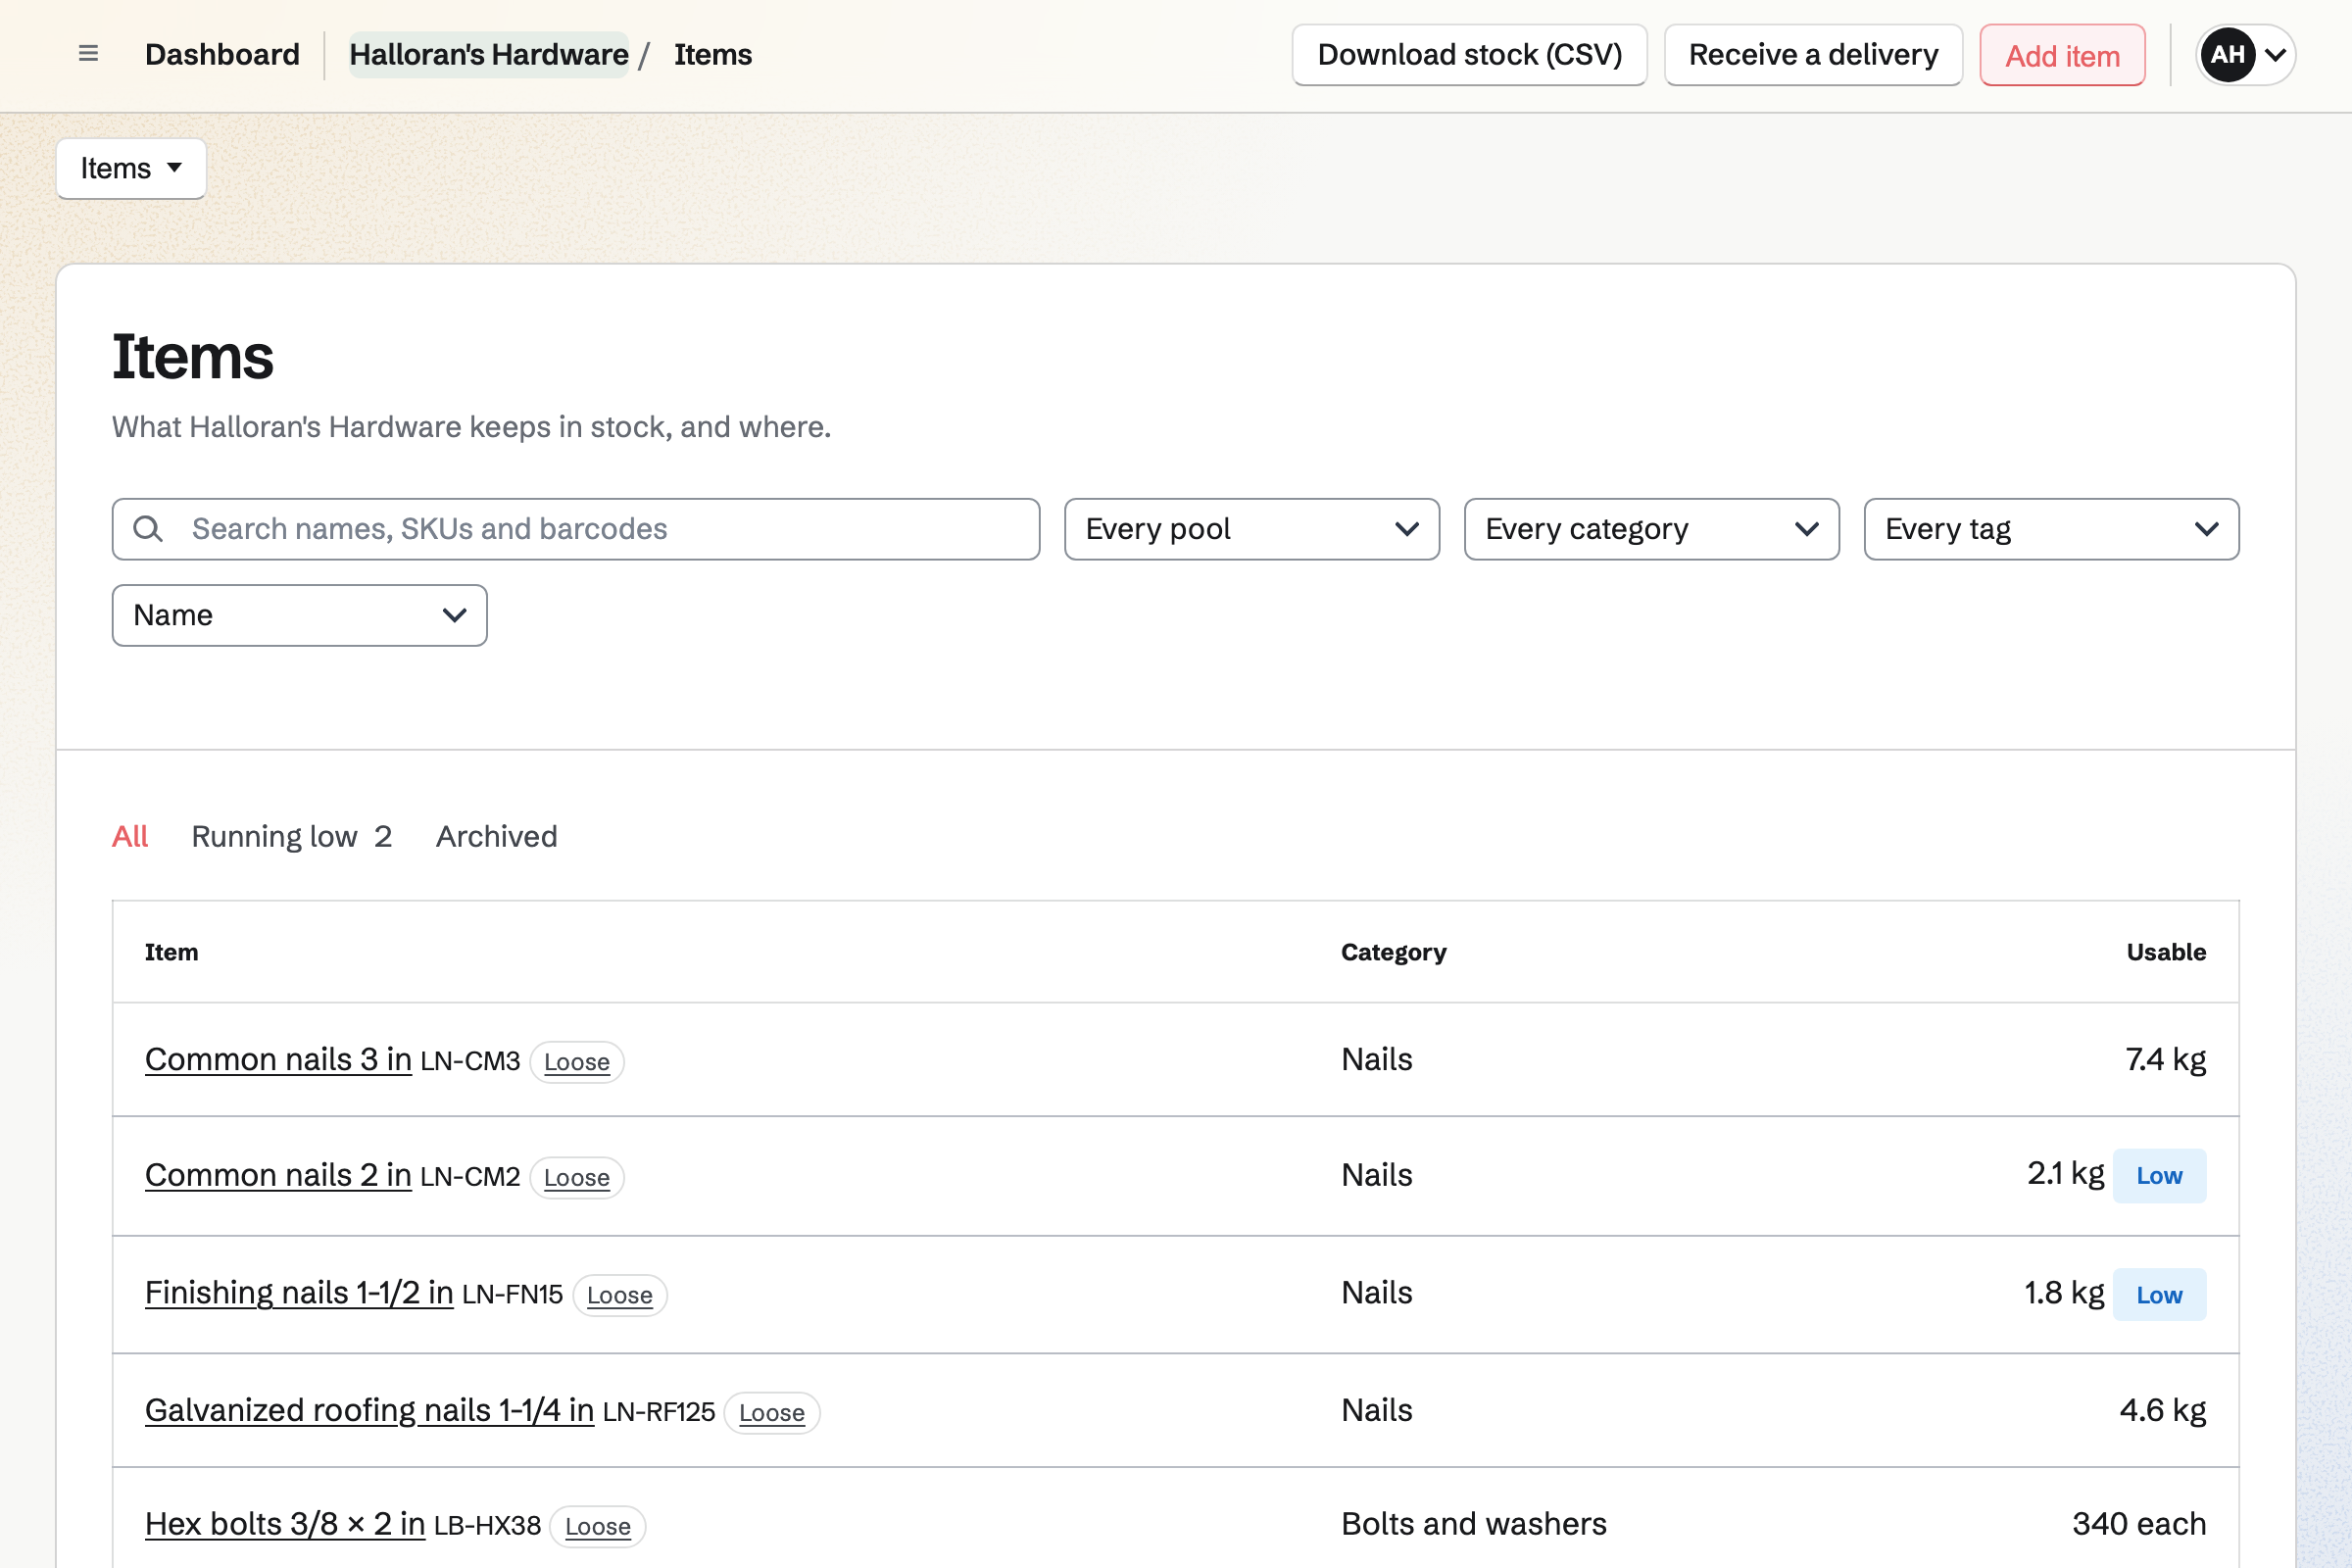This screenshot has width=2352, height=1568.
Task: Open Common nails 3 in item
Action: 278,1059
